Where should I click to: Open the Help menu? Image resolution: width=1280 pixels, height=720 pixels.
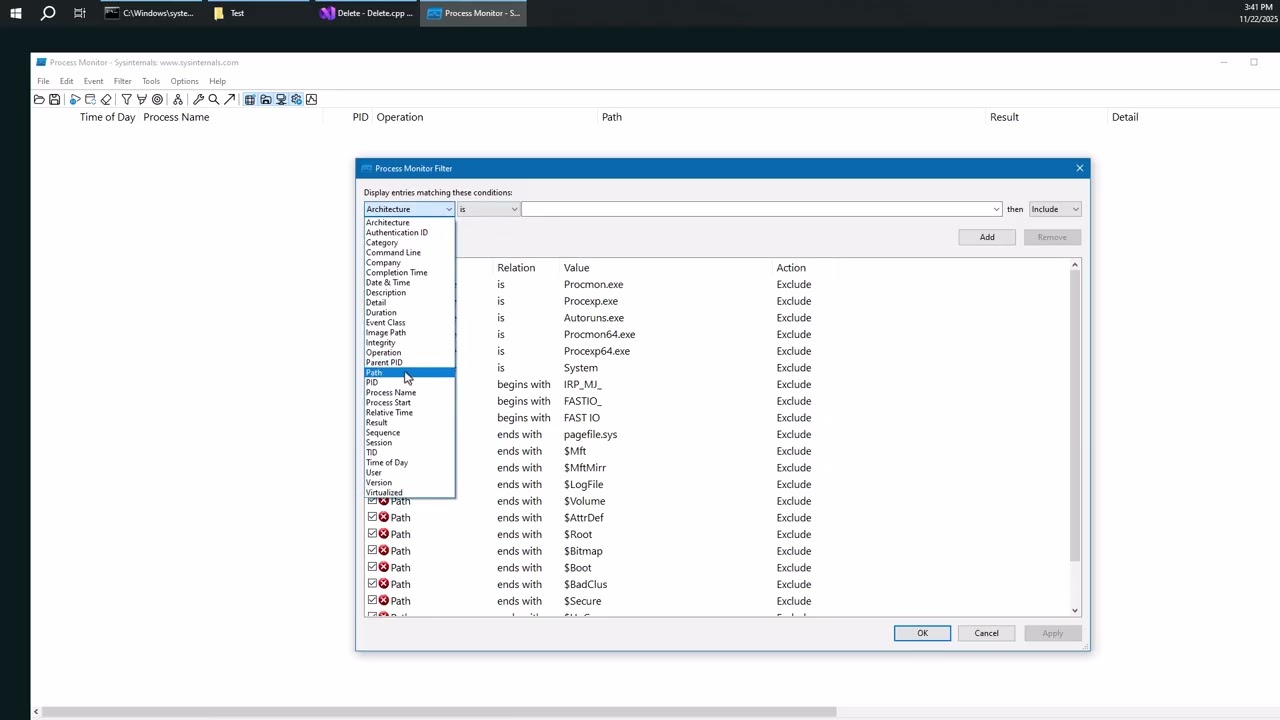[x=217, y=81]
